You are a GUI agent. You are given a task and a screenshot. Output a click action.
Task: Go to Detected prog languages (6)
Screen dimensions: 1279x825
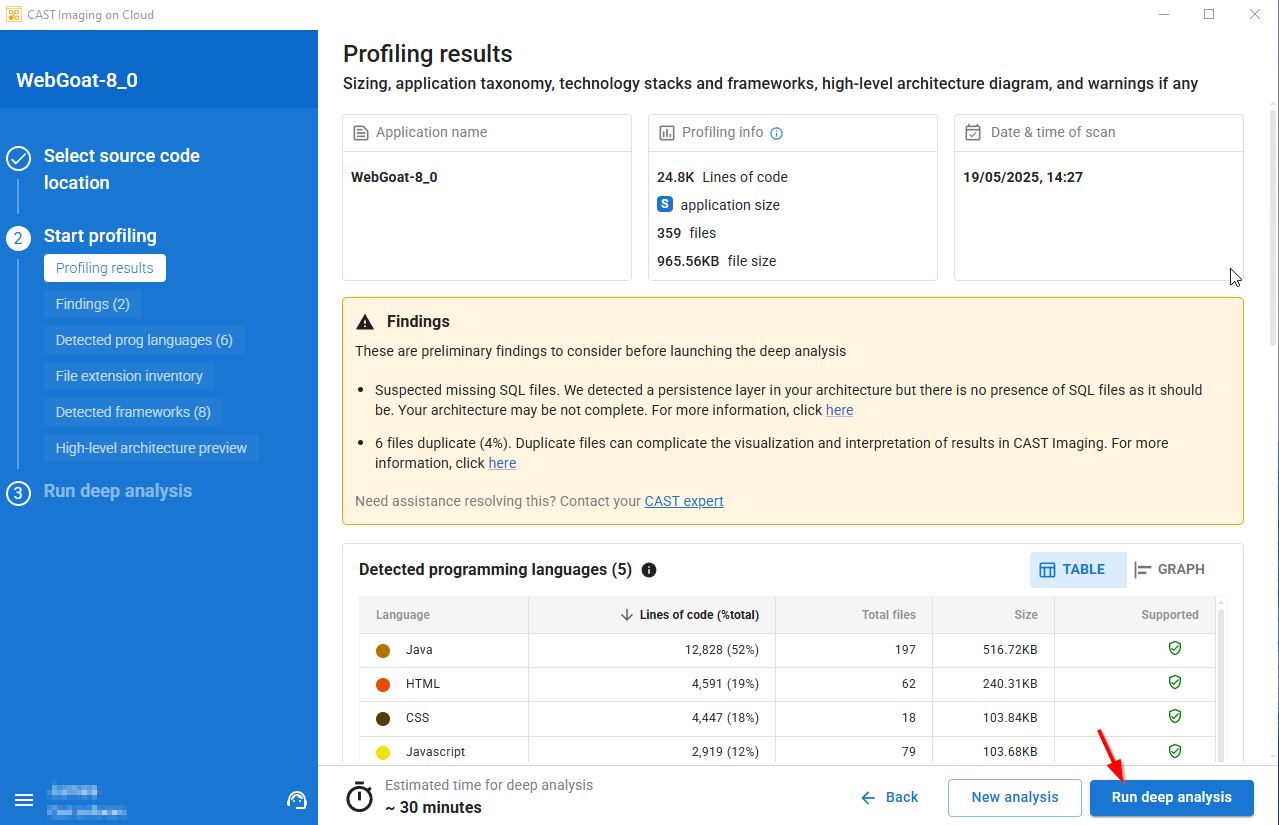(x=144, y=340)
